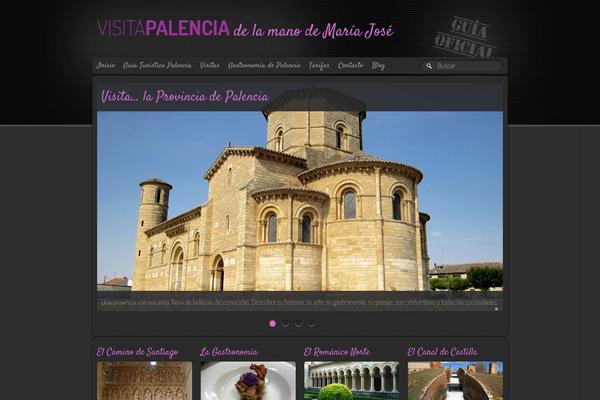Click the Gastronomía dish thumbnail
Viewport: 600px width, 400px height.
tap(248, 381)
